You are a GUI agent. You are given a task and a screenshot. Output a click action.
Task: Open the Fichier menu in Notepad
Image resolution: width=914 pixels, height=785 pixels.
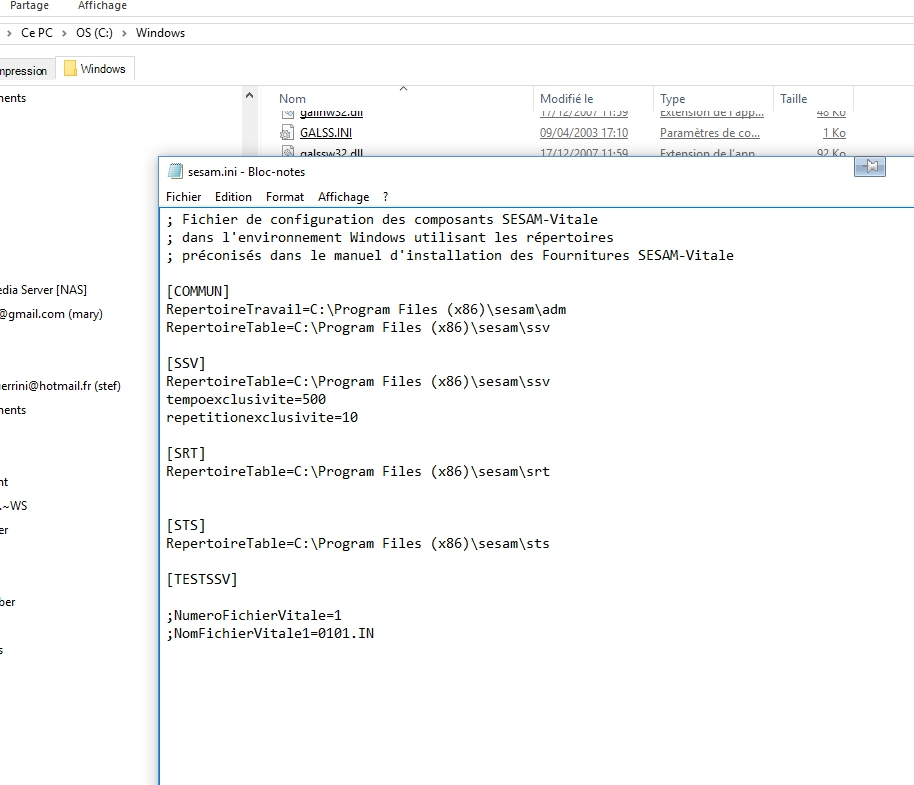point(183,197)
